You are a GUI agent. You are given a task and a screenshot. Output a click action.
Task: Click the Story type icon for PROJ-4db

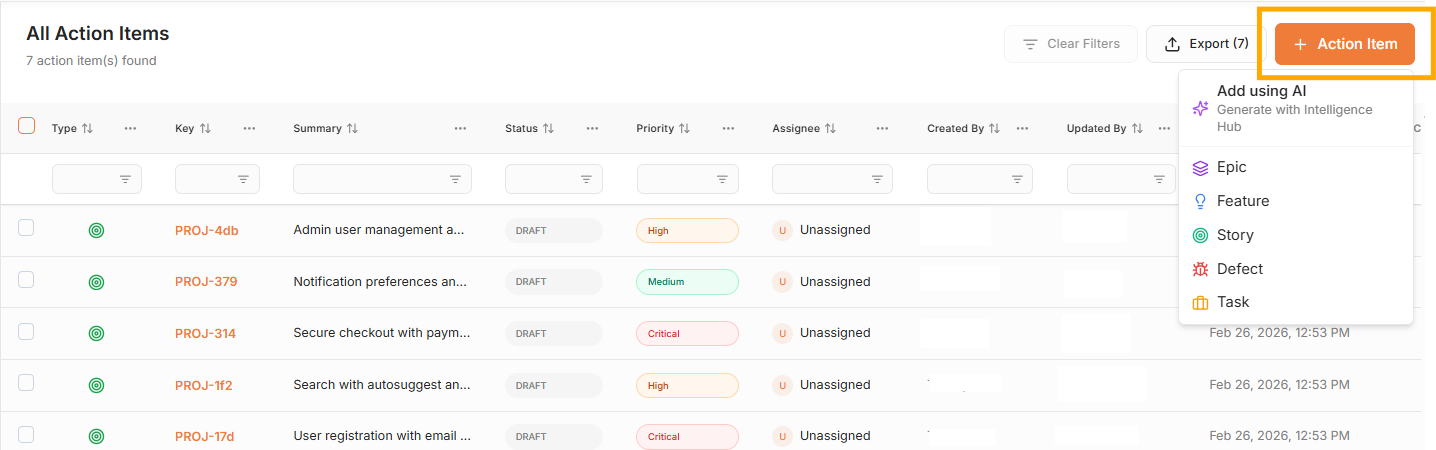click(x=96, y=230)
